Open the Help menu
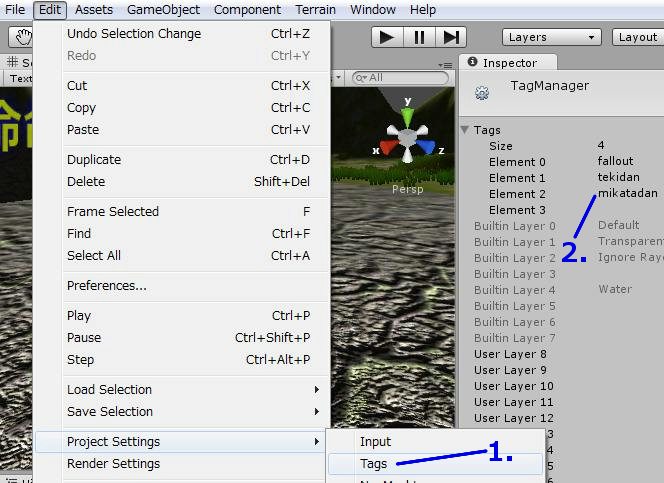The height and width of the screenshot is (483, 664). [x=423, y=9]
